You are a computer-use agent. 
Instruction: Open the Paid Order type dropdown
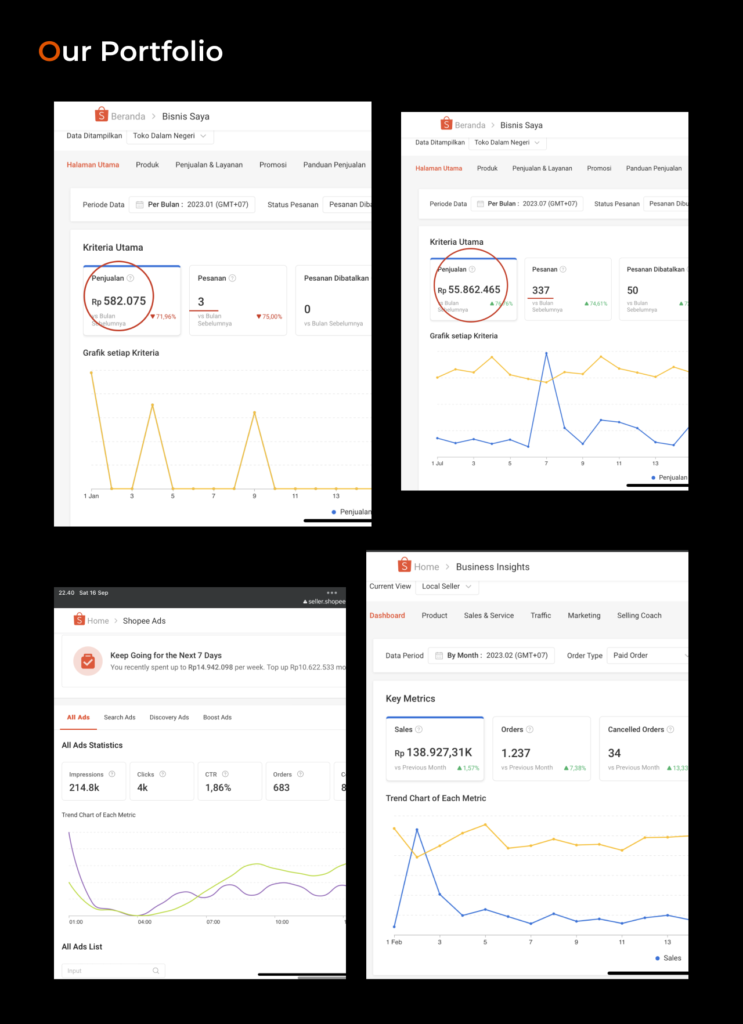(x=650, y=656)
